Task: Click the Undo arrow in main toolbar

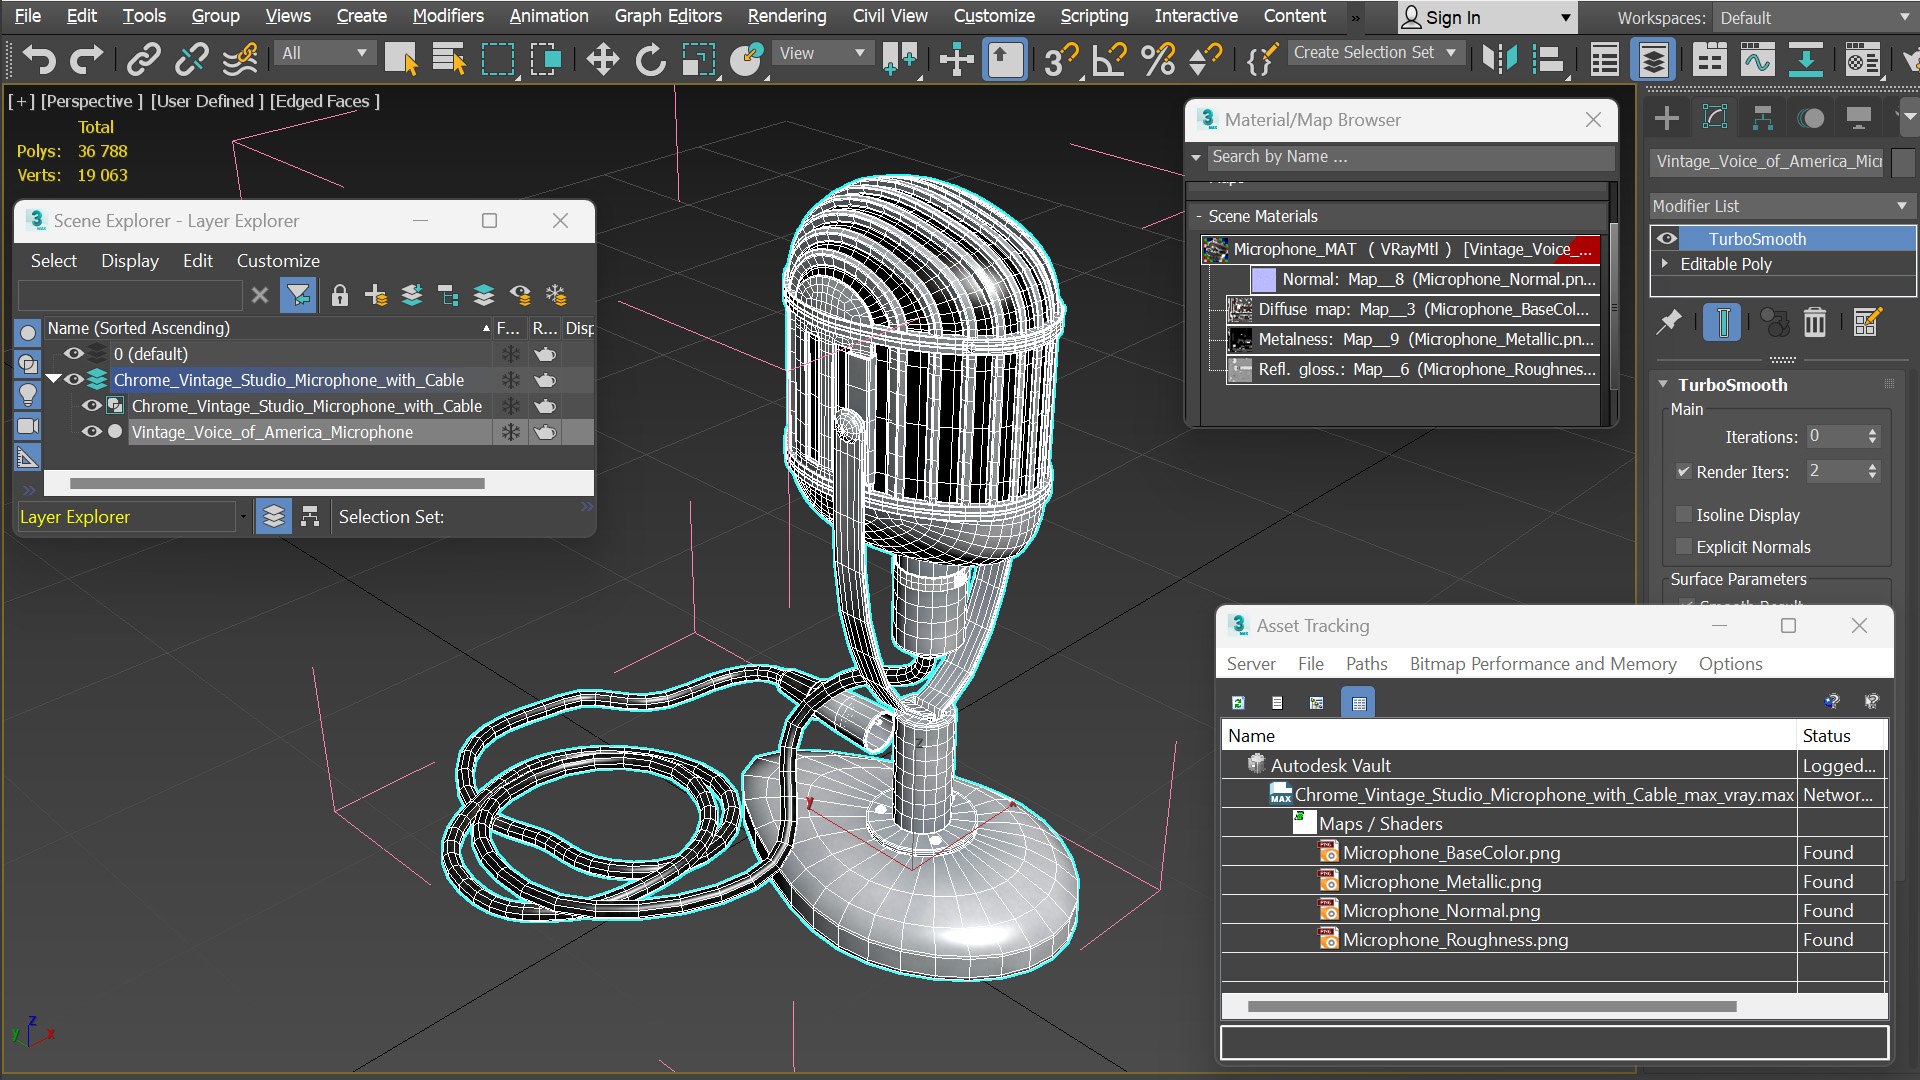Action: coord(39,60)
